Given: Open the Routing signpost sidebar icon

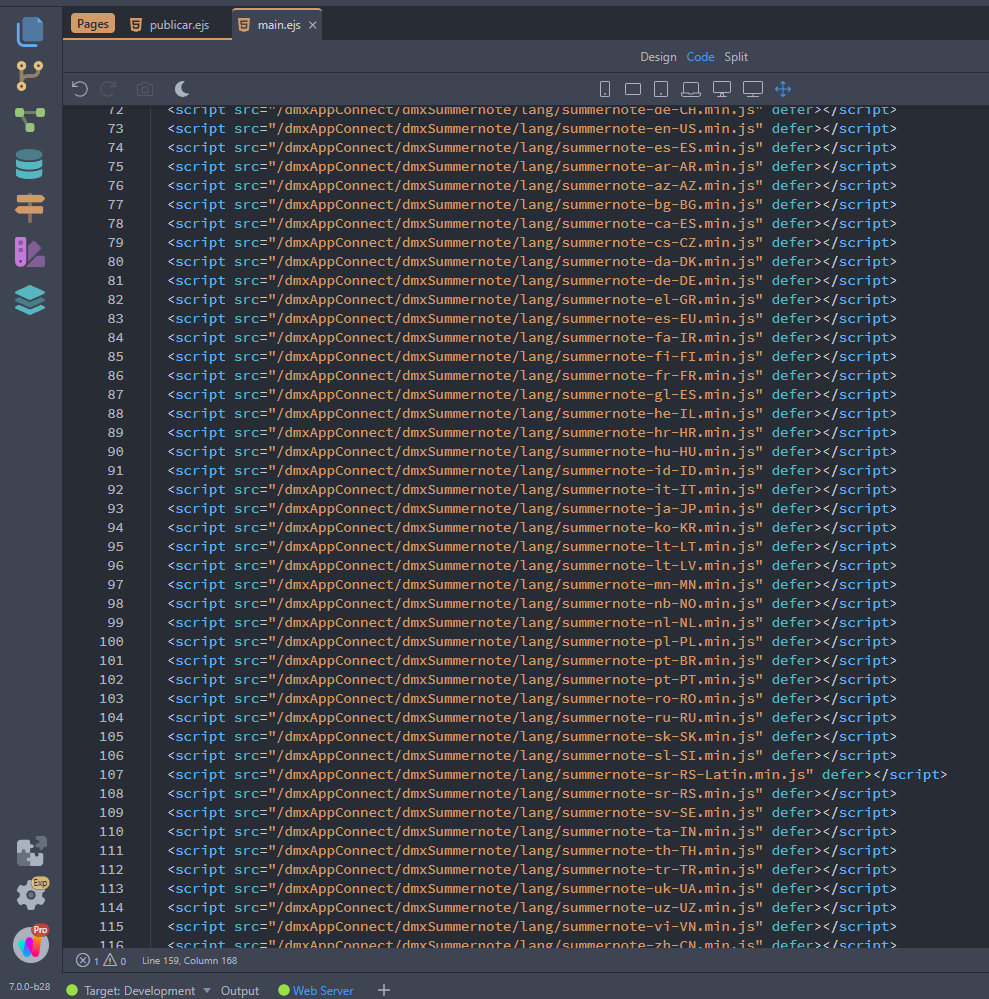Looking at the screenshot, I should click(x=29, y=208).
